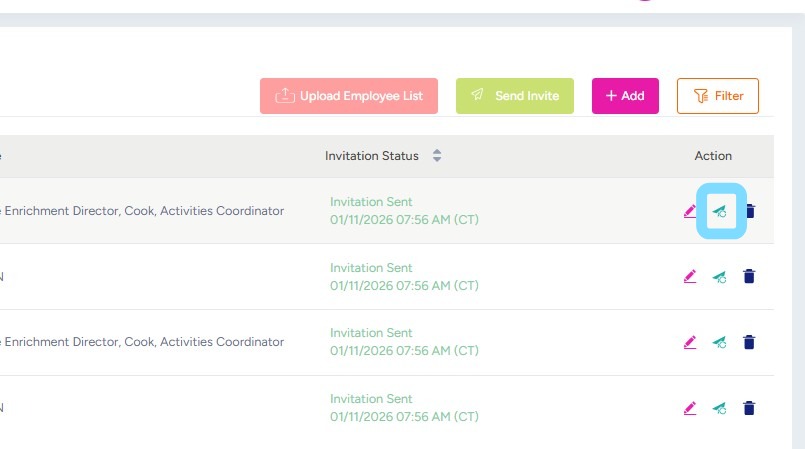
Task: Delete the fourth row employee entry
Action: (750, 408)
